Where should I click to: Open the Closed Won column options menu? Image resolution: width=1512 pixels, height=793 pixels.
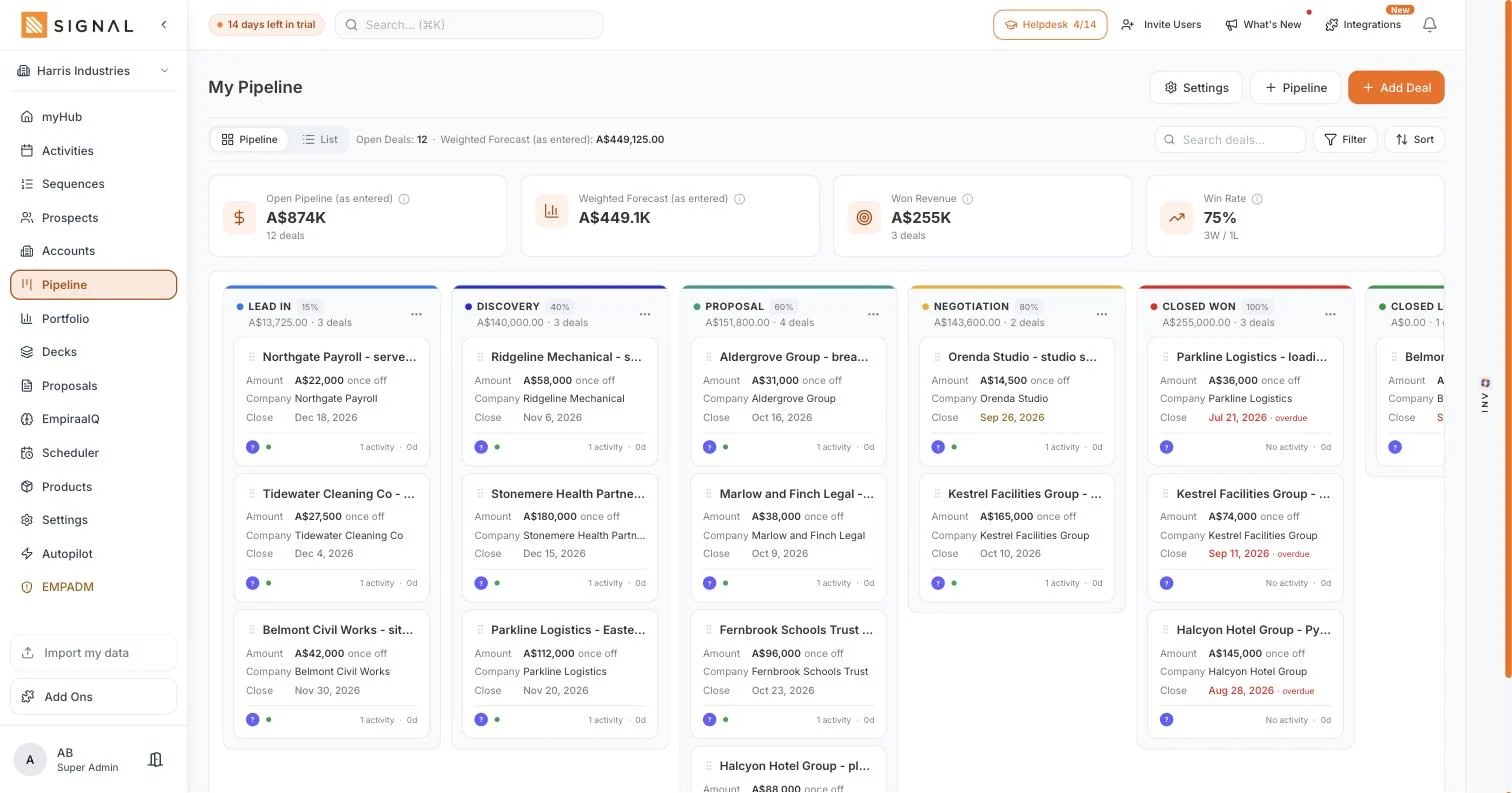1330,314
